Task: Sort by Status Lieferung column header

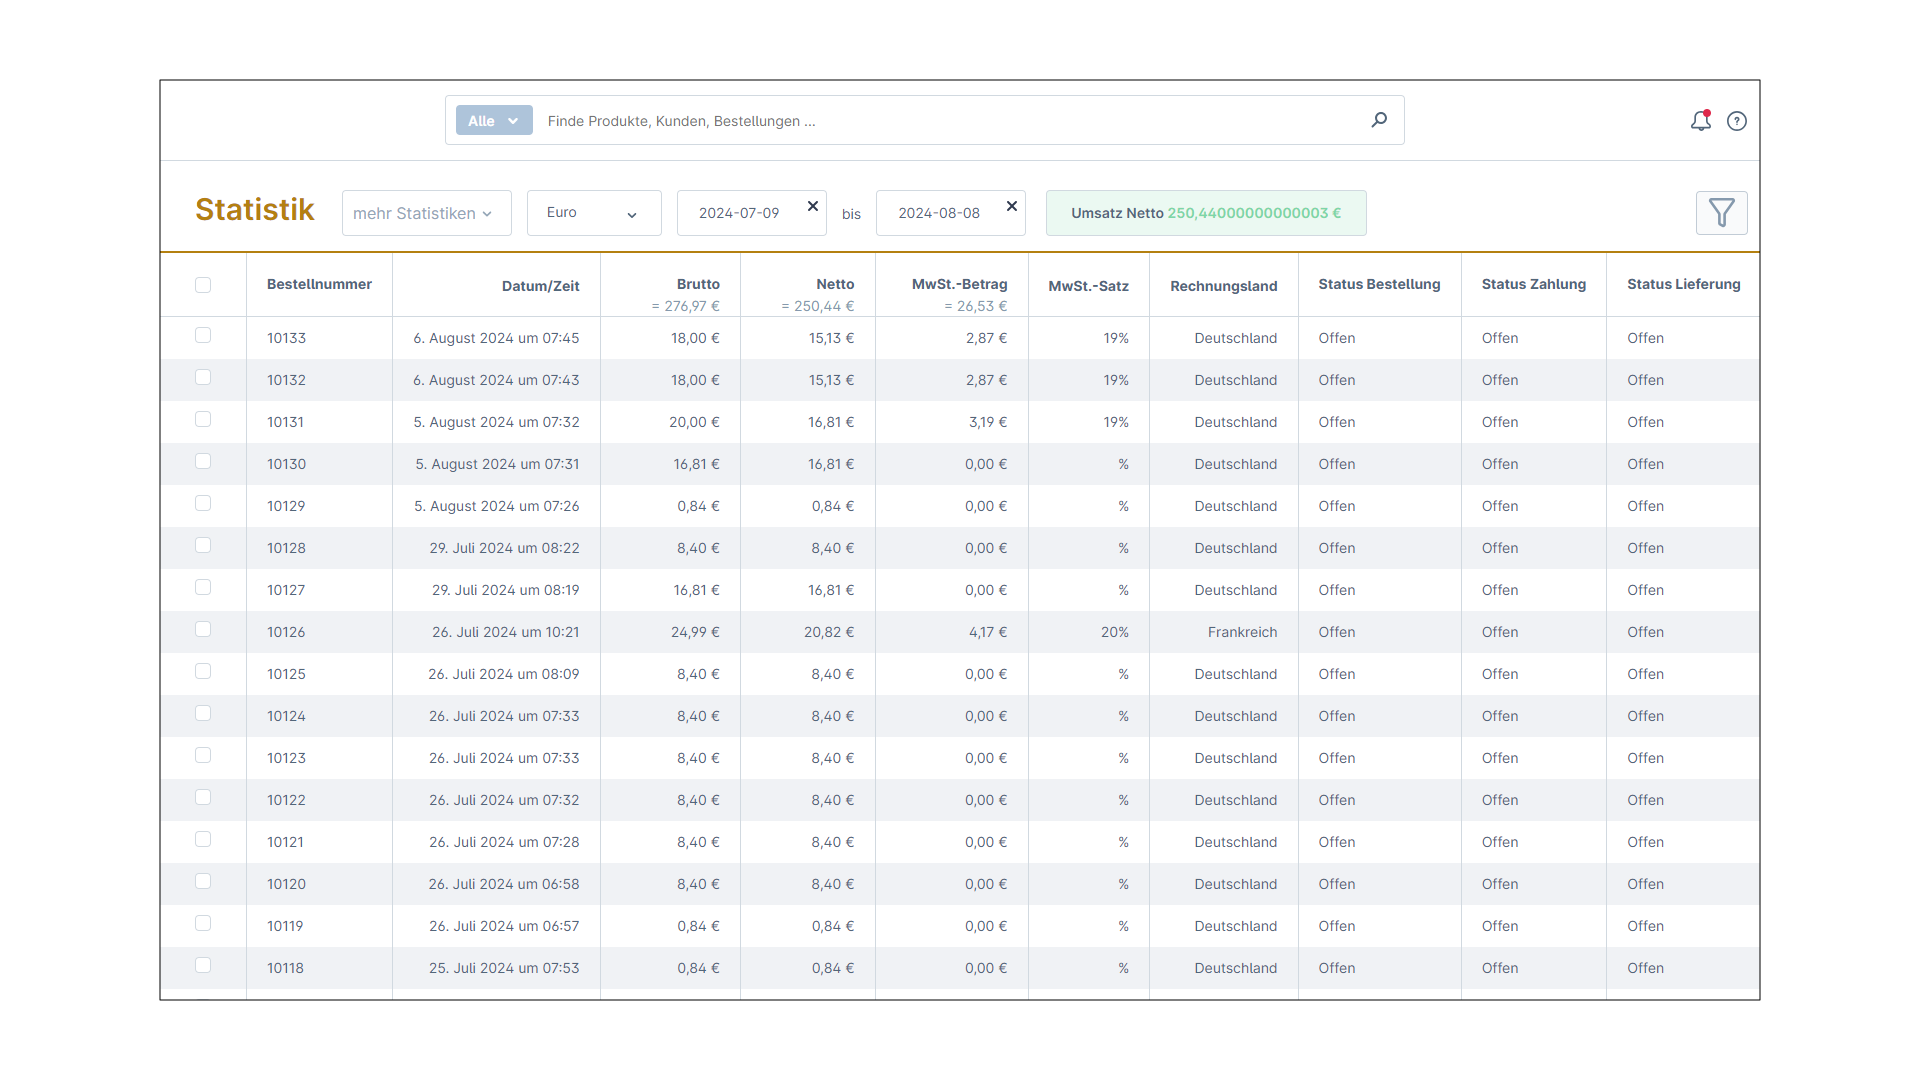Action: [1684, 284]
